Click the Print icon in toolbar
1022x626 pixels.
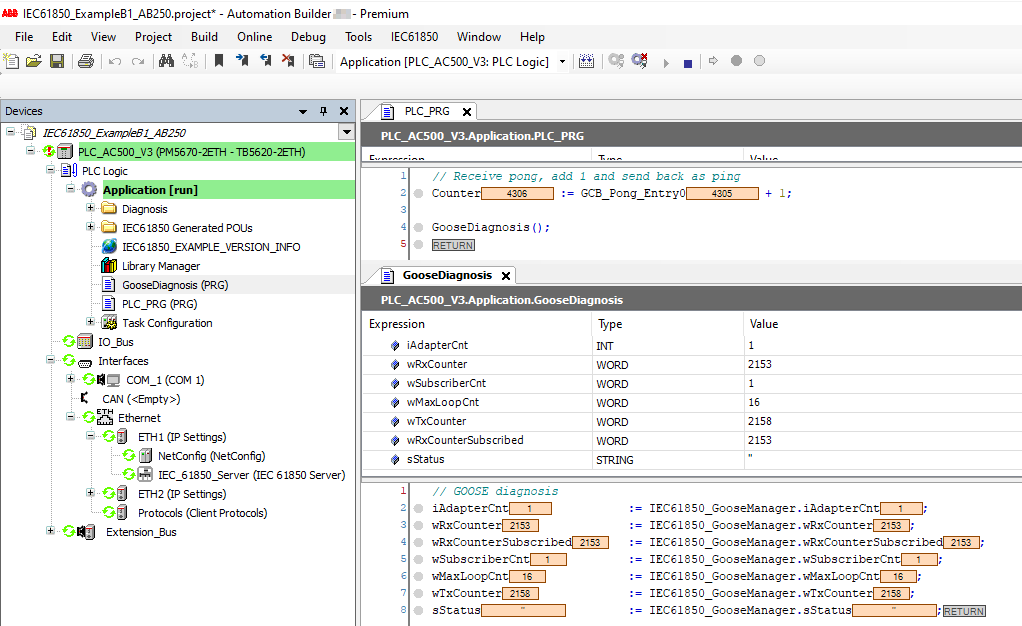(86, 62)
